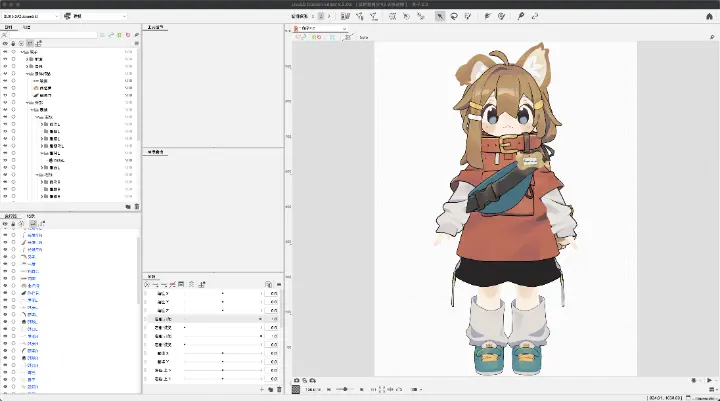
Task: Open the display options dropdown below canvas
Action: point(416,389)
